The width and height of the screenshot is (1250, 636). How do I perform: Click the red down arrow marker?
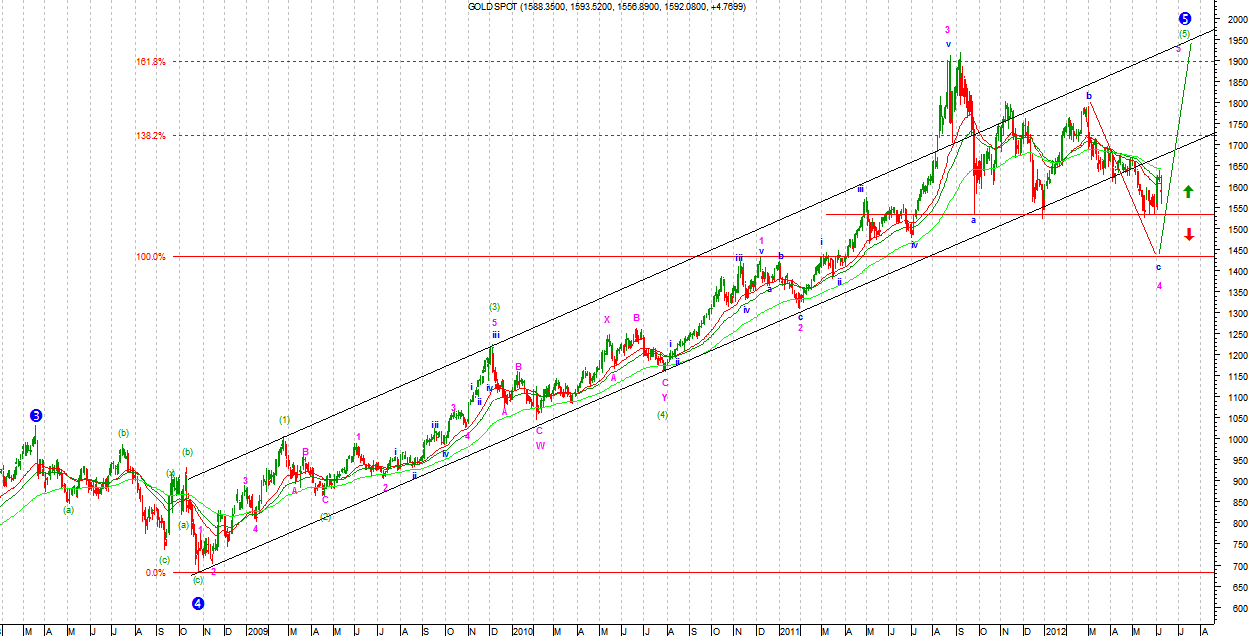click(1188, 234)
